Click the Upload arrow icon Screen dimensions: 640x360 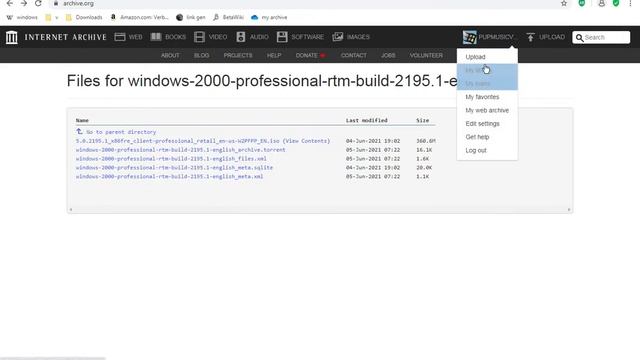530,37
